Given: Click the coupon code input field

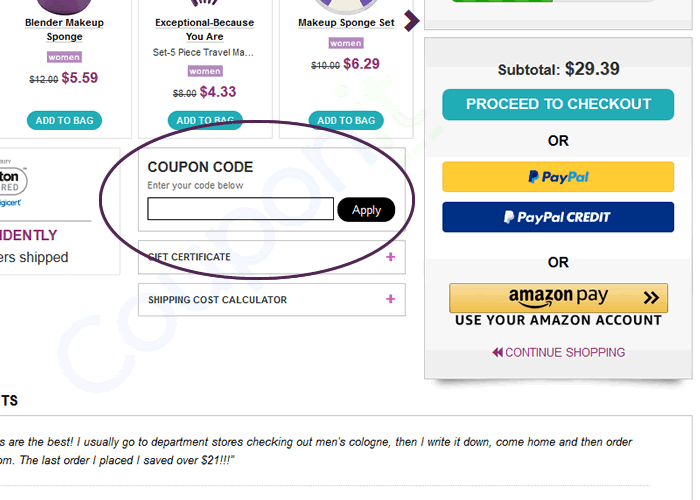Looking at the screenshot, I should tap(240, 209).
